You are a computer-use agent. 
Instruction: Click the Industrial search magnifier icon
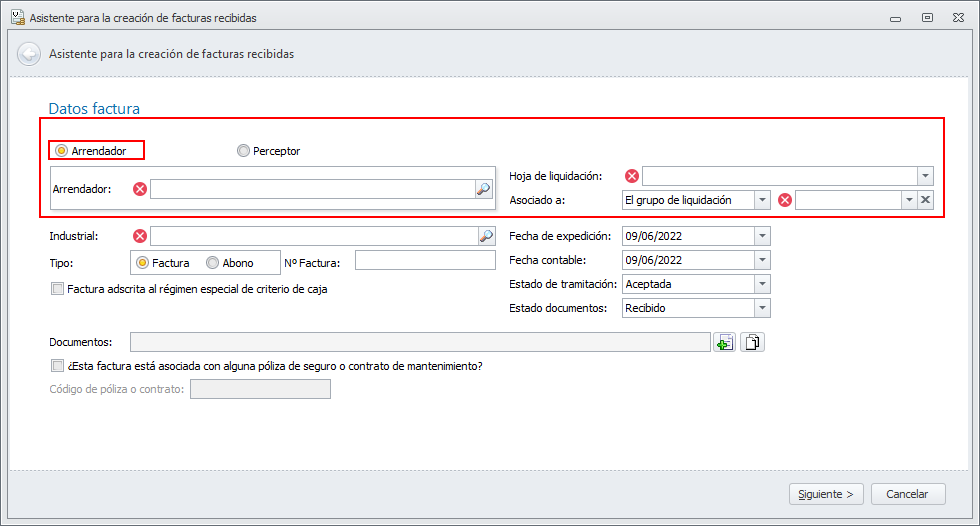coord(487,236)
